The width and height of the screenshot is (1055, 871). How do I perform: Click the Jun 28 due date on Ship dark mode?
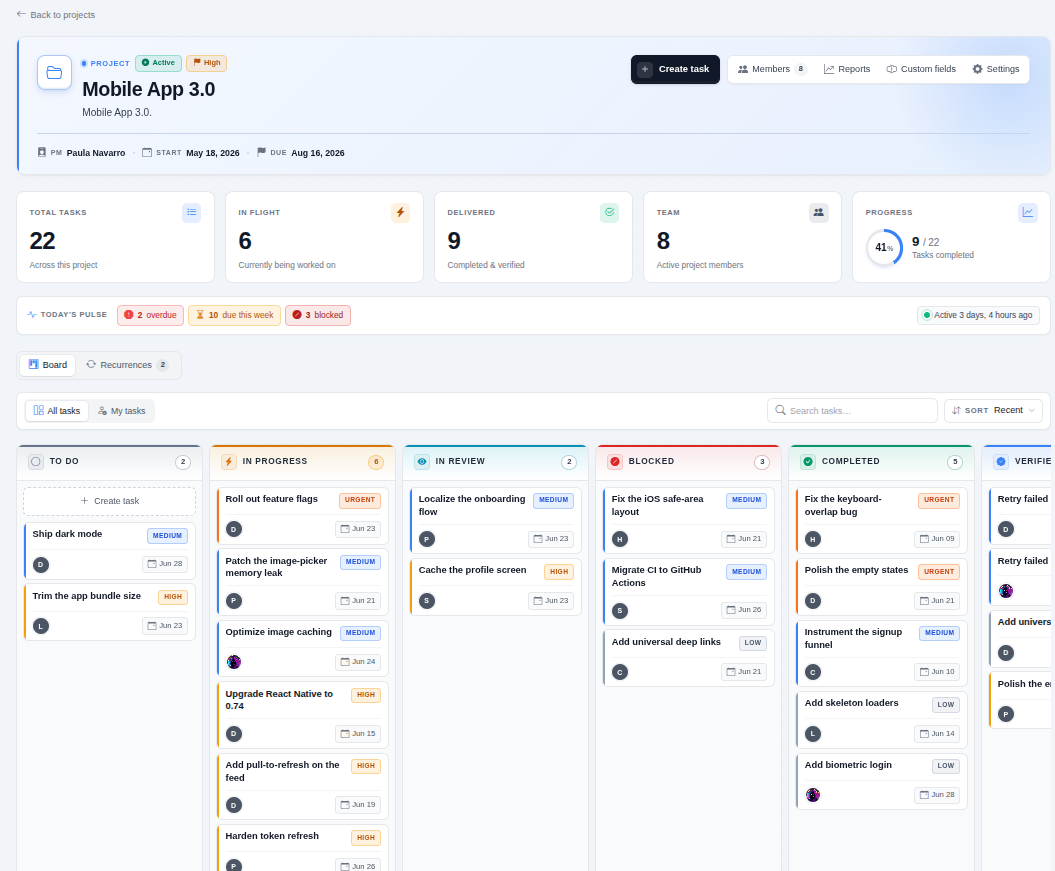[165, 564]
